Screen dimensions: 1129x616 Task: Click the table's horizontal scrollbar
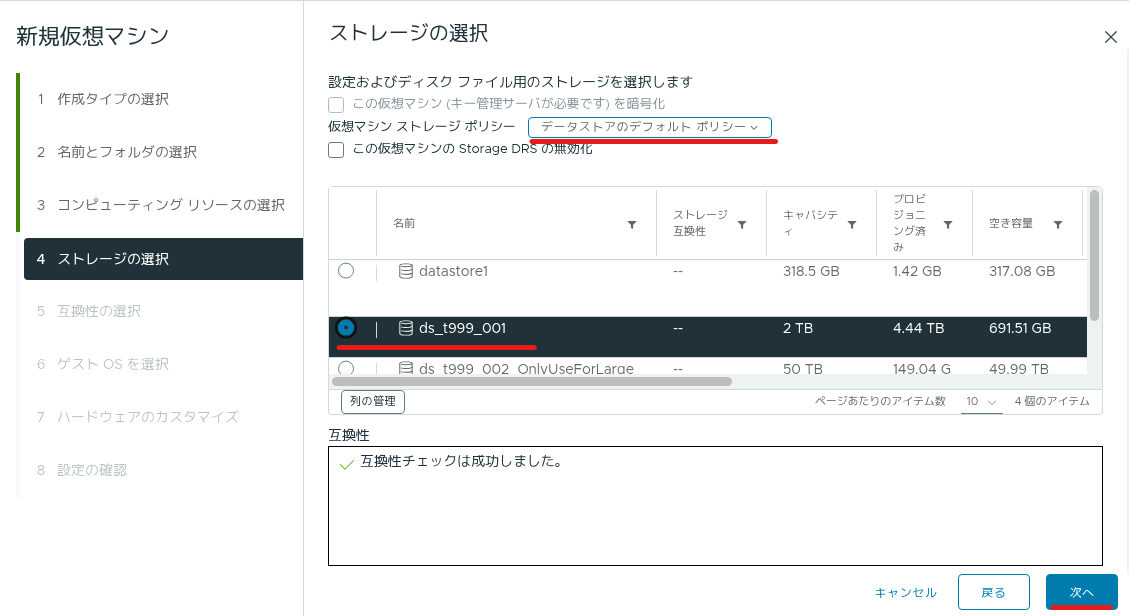pos(532,381)
